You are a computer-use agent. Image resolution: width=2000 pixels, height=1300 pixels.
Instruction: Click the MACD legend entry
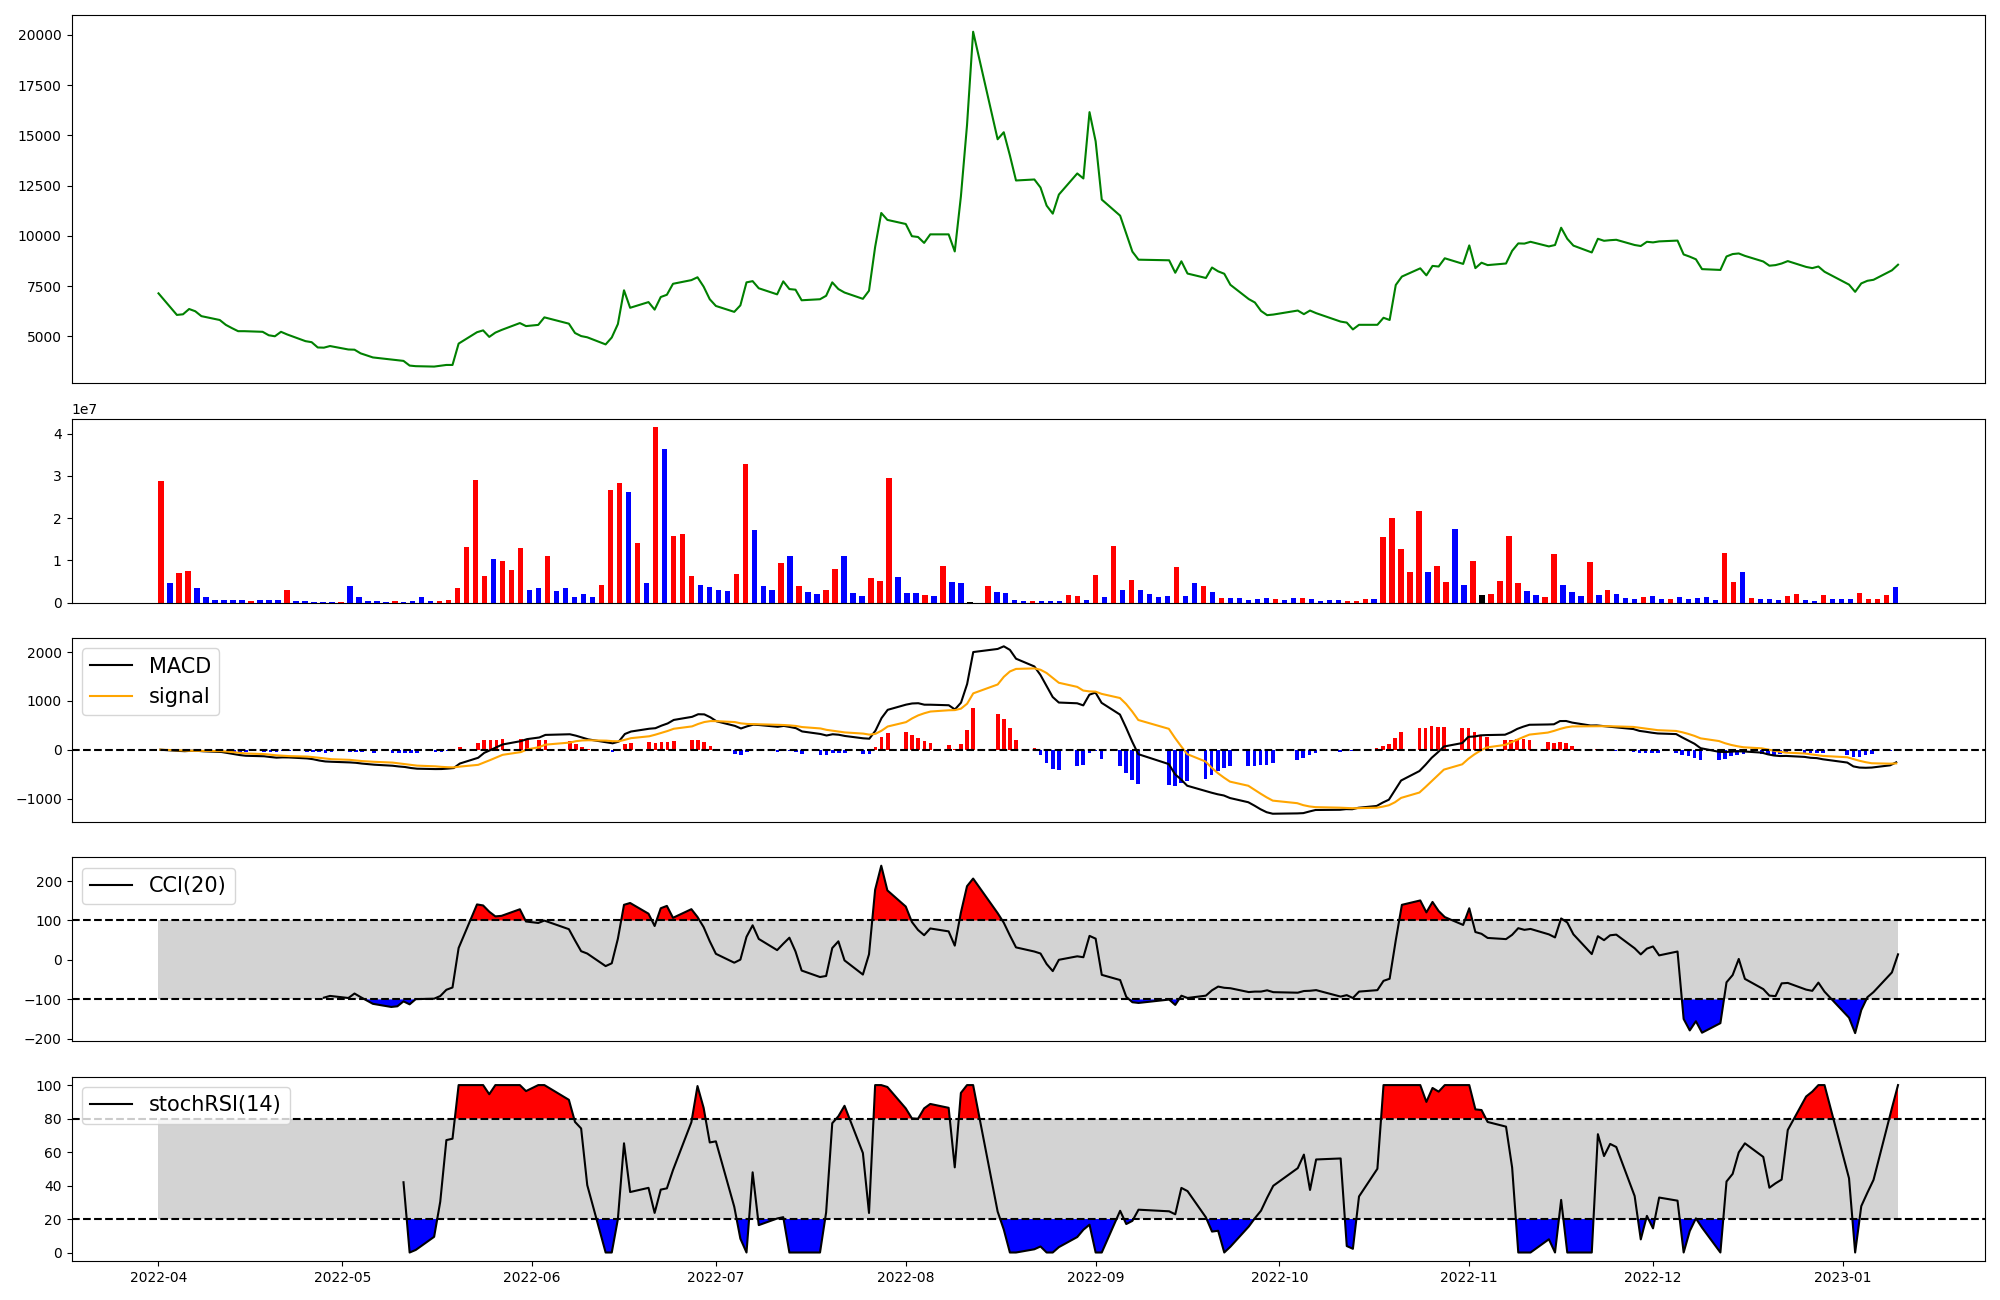pos(179,666)
